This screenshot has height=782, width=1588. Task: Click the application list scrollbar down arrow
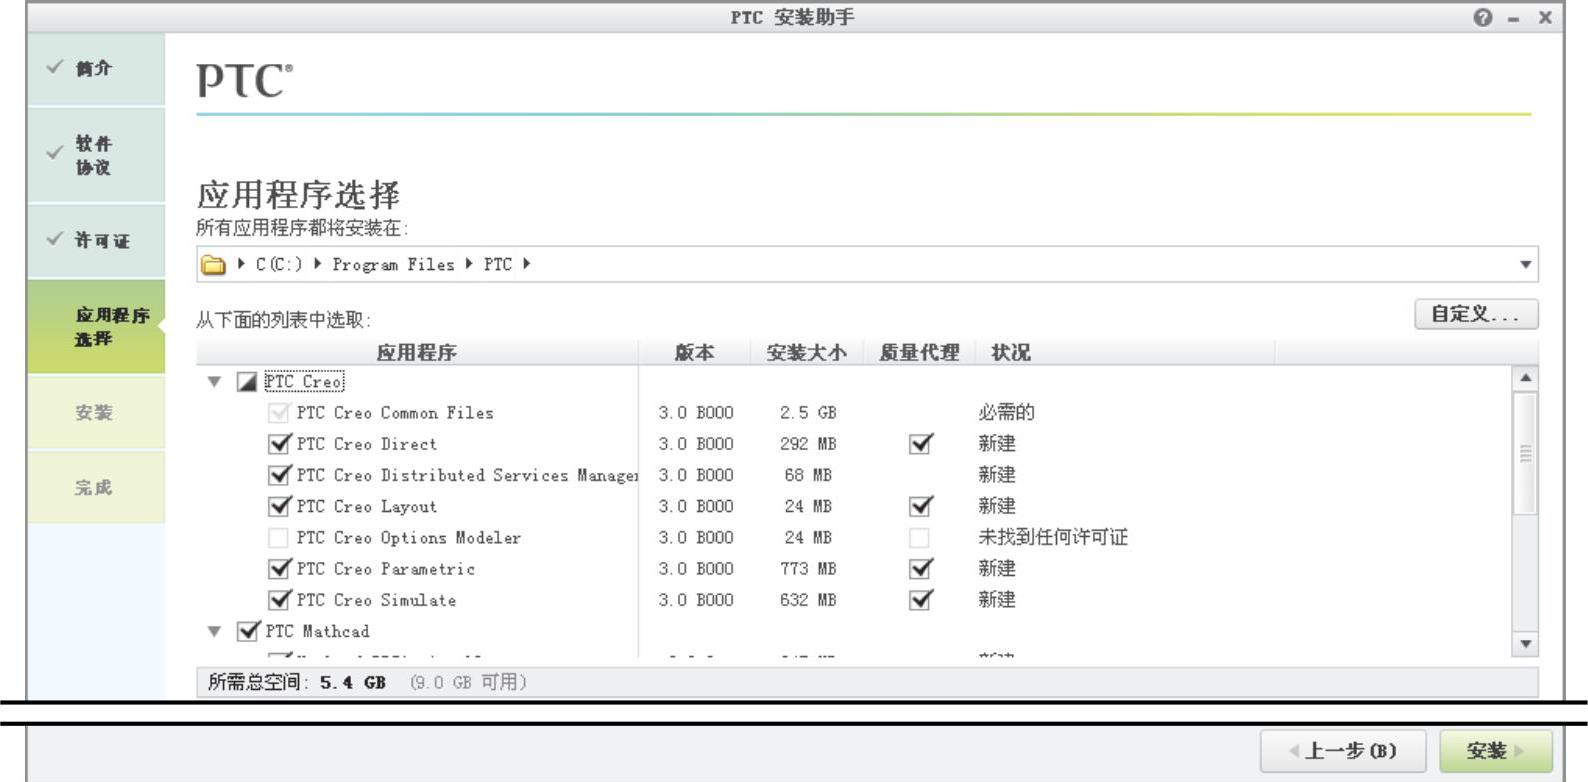click(x=1525, y=644)
